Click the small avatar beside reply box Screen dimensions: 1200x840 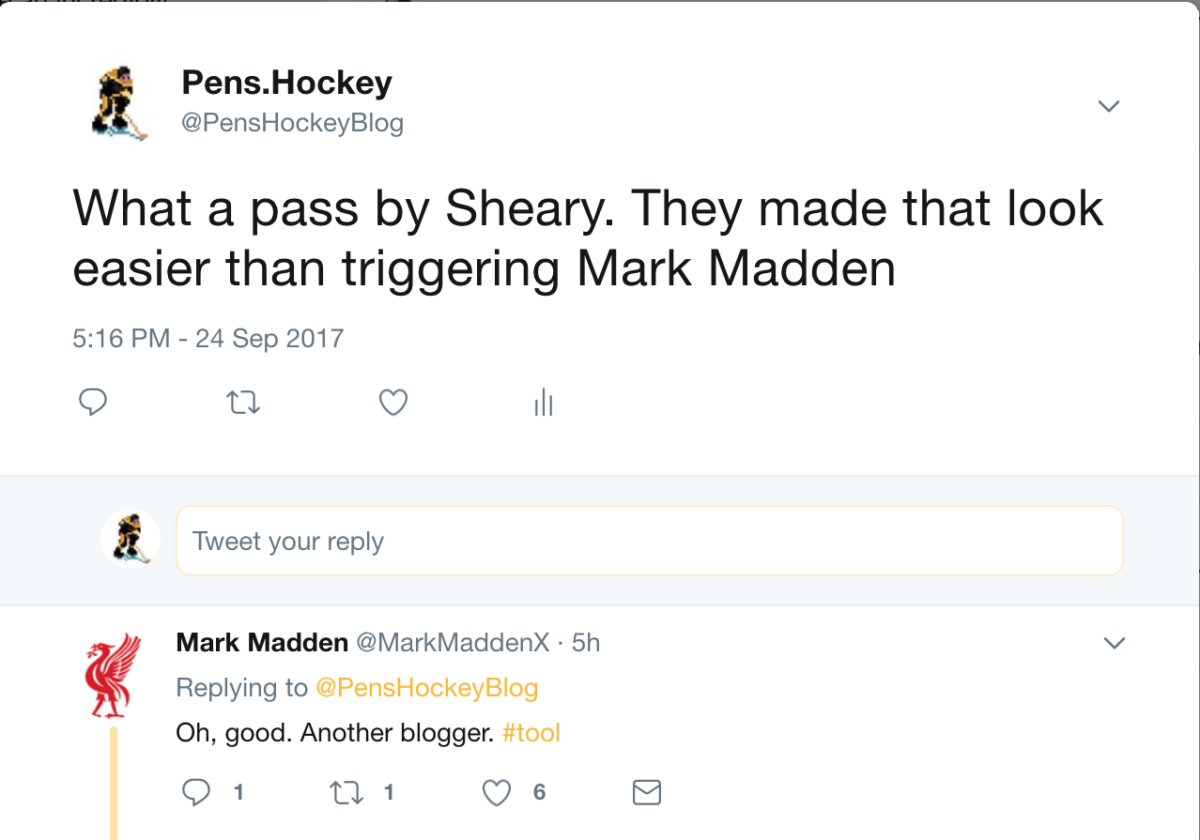point(130,539)
